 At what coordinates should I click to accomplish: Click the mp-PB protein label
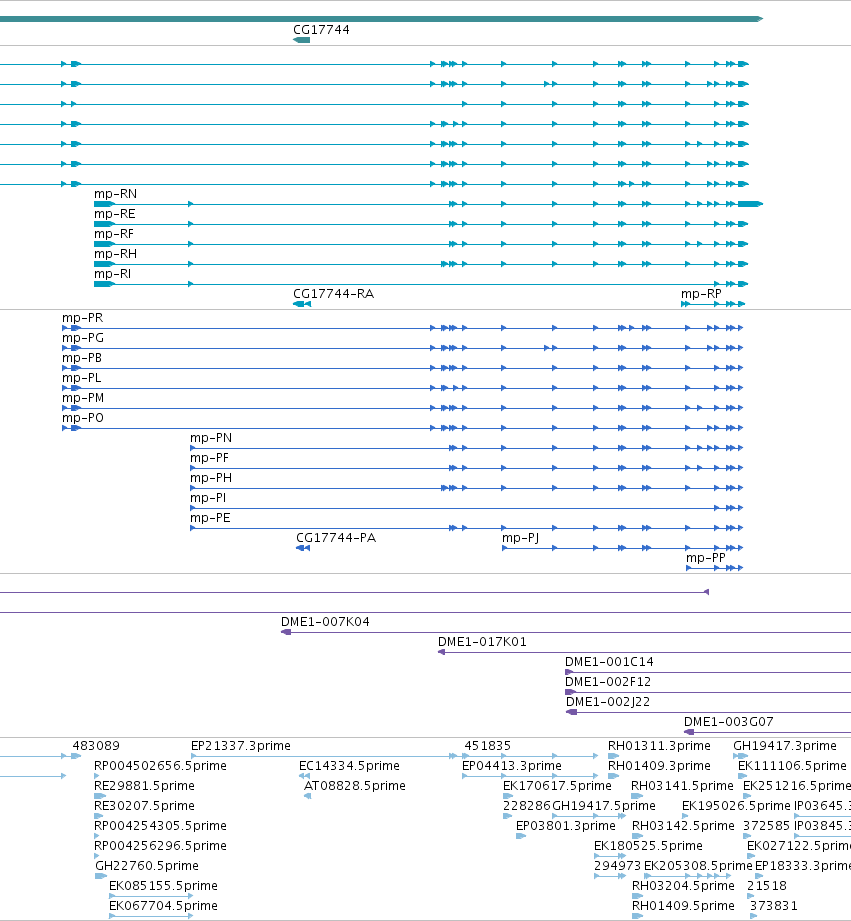82,358
